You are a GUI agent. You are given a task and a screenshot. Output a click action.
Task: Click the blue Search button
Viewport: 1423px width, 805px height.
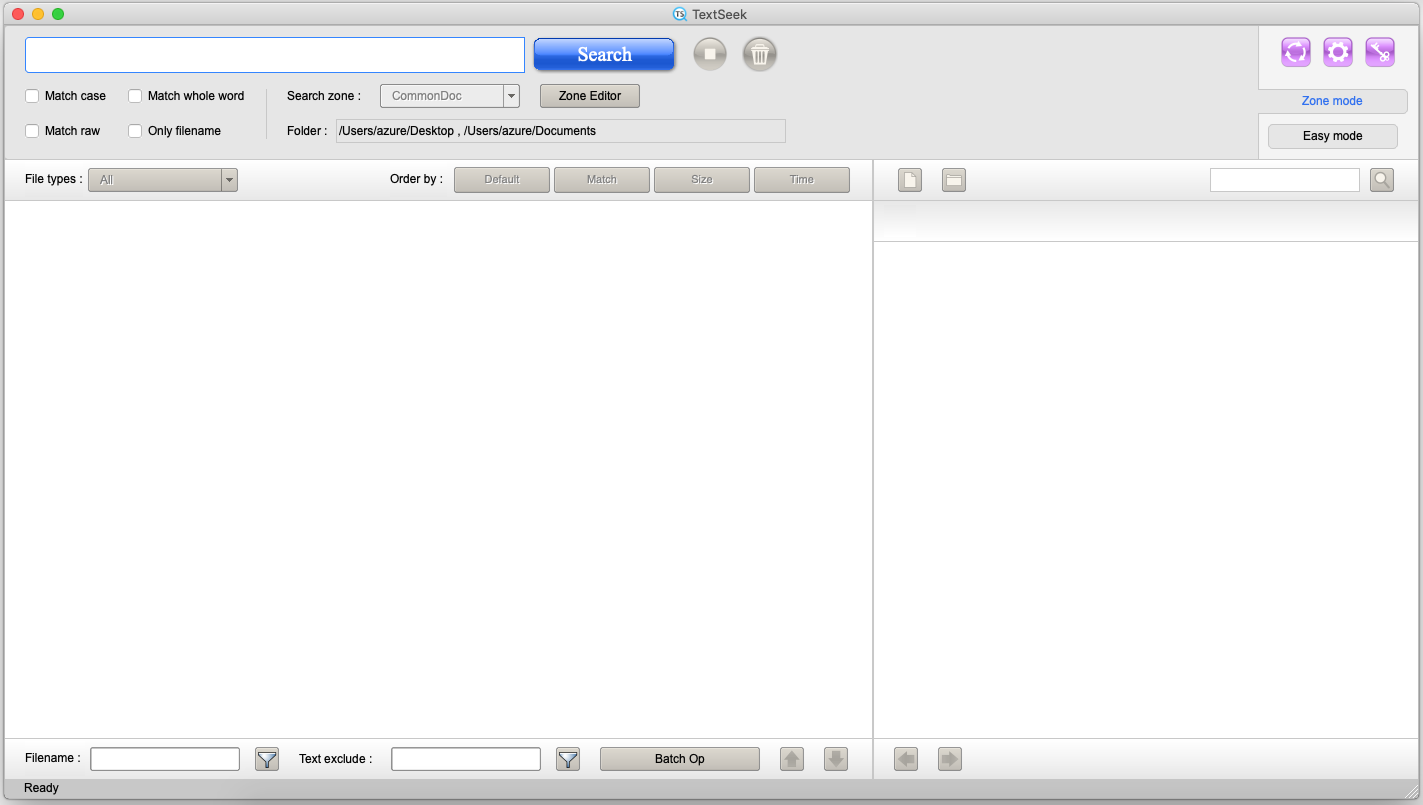point(604,55)
